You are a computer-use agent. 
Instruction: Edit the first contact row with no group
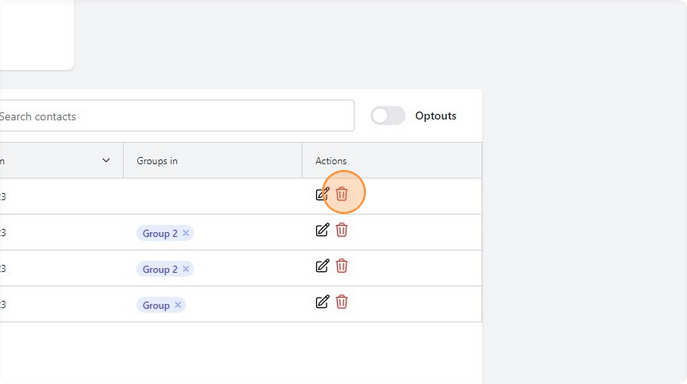tap(322, 194)
